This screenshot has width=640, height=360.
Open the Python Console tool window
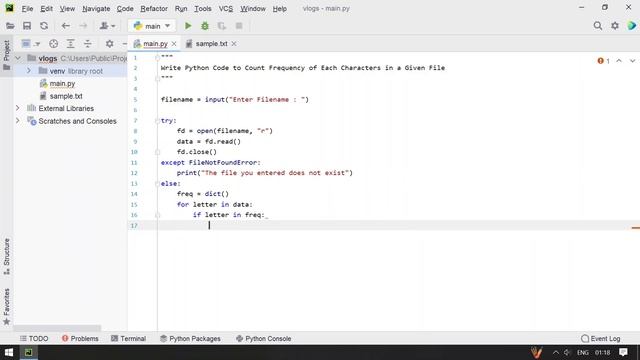pos(264,338)
